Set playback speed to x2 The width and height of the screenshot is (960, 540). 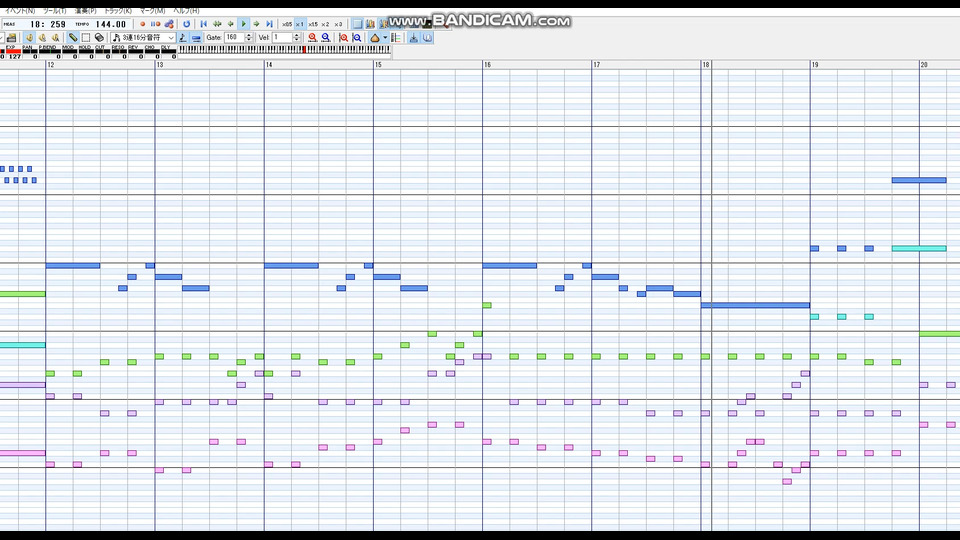[x=325, y=24]
